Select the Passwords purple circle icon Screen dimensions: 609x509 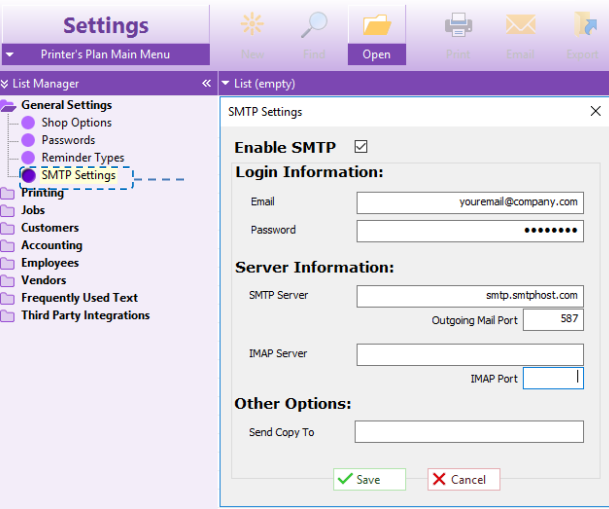[28, 140]
